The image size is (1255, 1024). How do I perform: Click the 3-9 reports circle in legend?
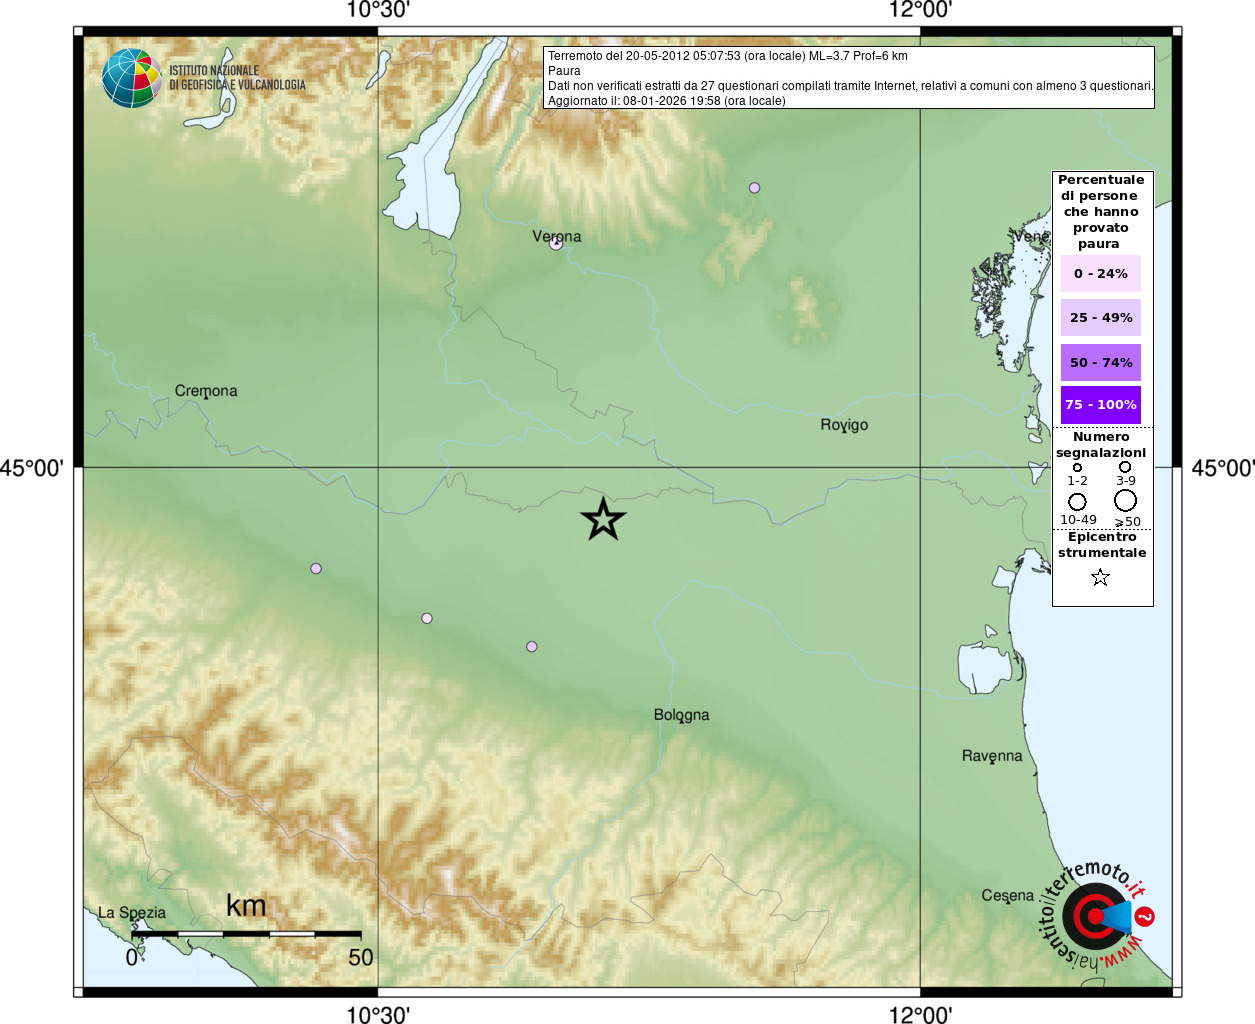click(x=1125, y=466)
